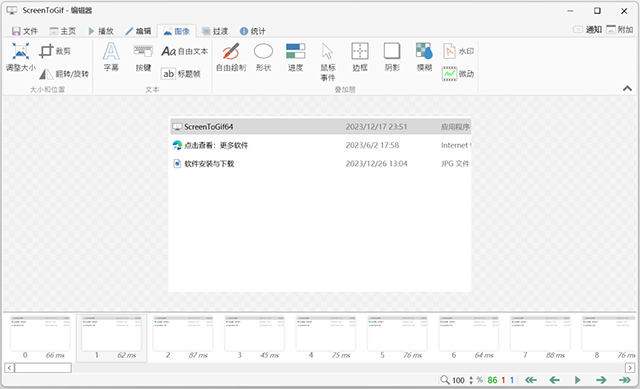This screenshot has width=640, height=389.
Task: Select frame 7 thumbnail
Action: coord(540,338)
